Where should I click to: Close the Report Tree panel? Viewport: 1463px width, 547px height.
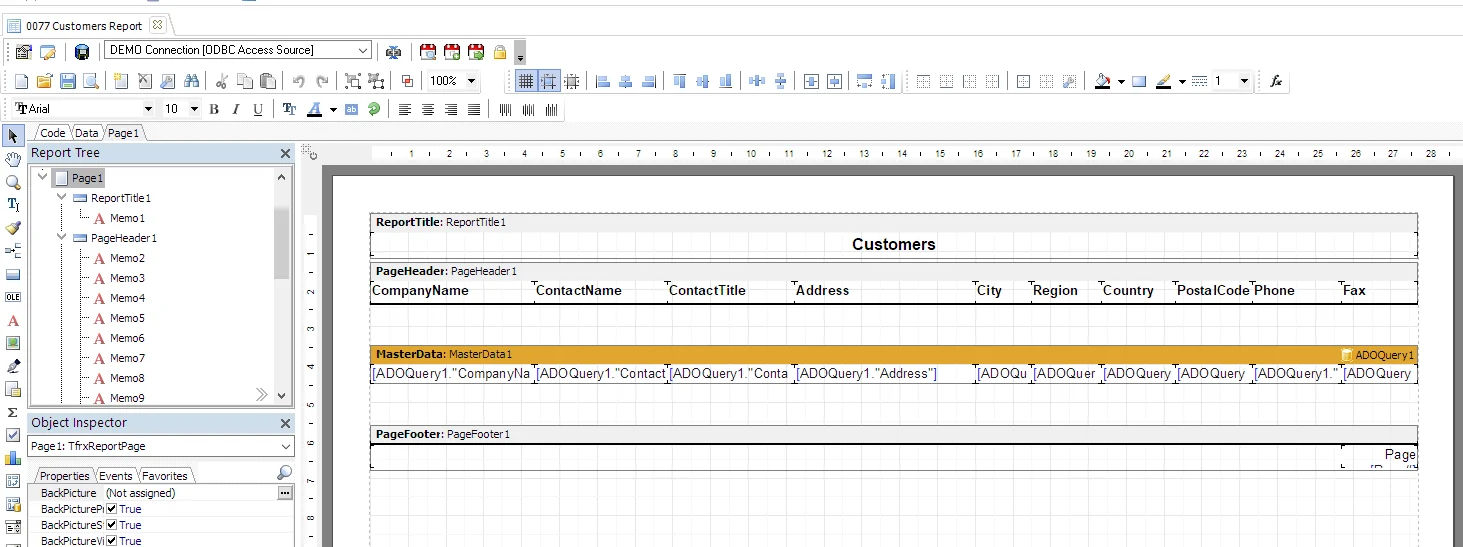tap(285, 153)
